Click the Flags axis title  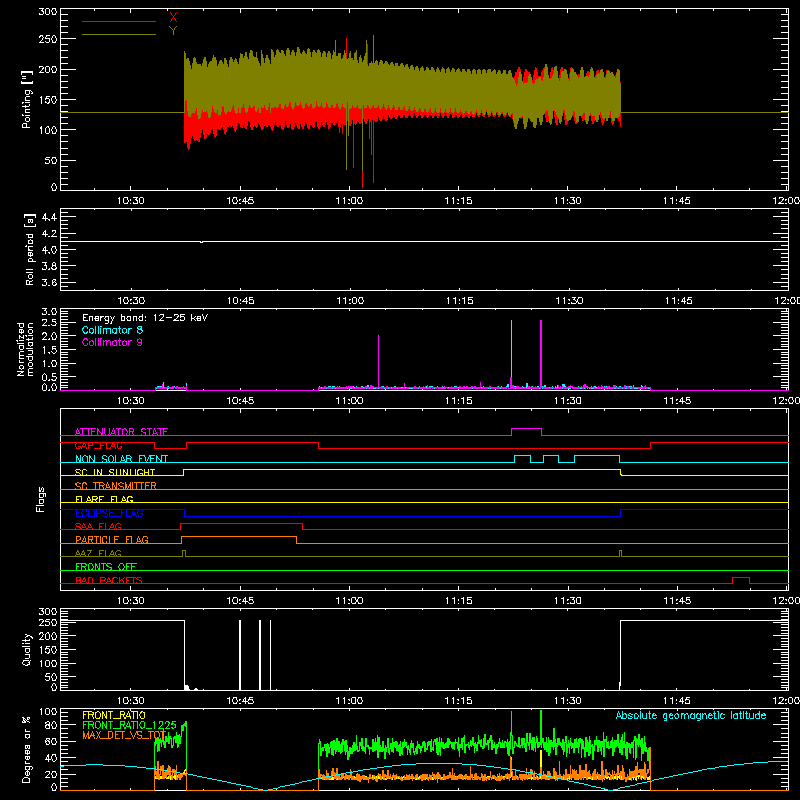tap(40, 499)
